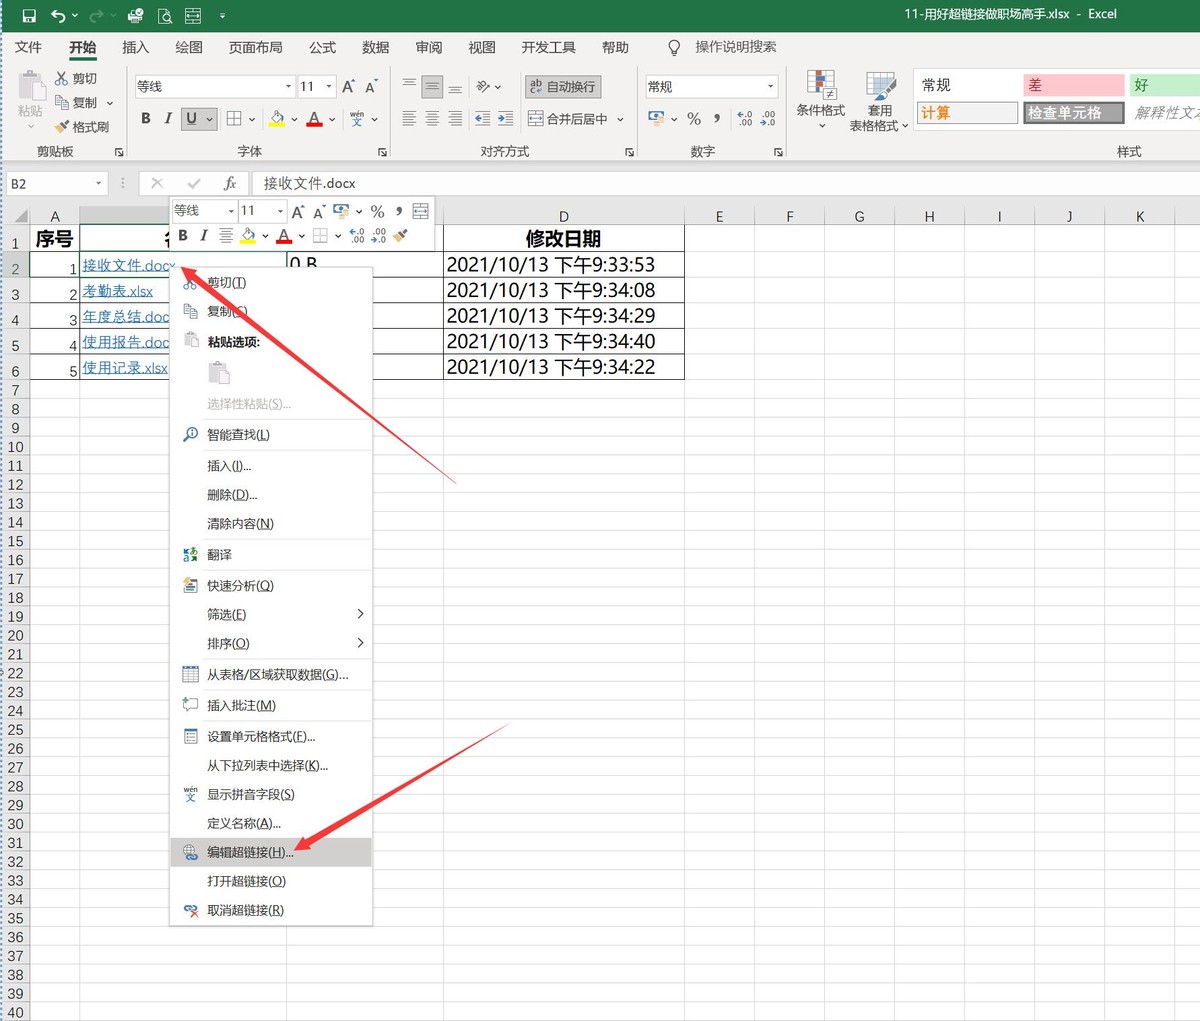Click the Format Painter brush icon
This screenshot has height=1021, width=1200.
tap(62, 127)
